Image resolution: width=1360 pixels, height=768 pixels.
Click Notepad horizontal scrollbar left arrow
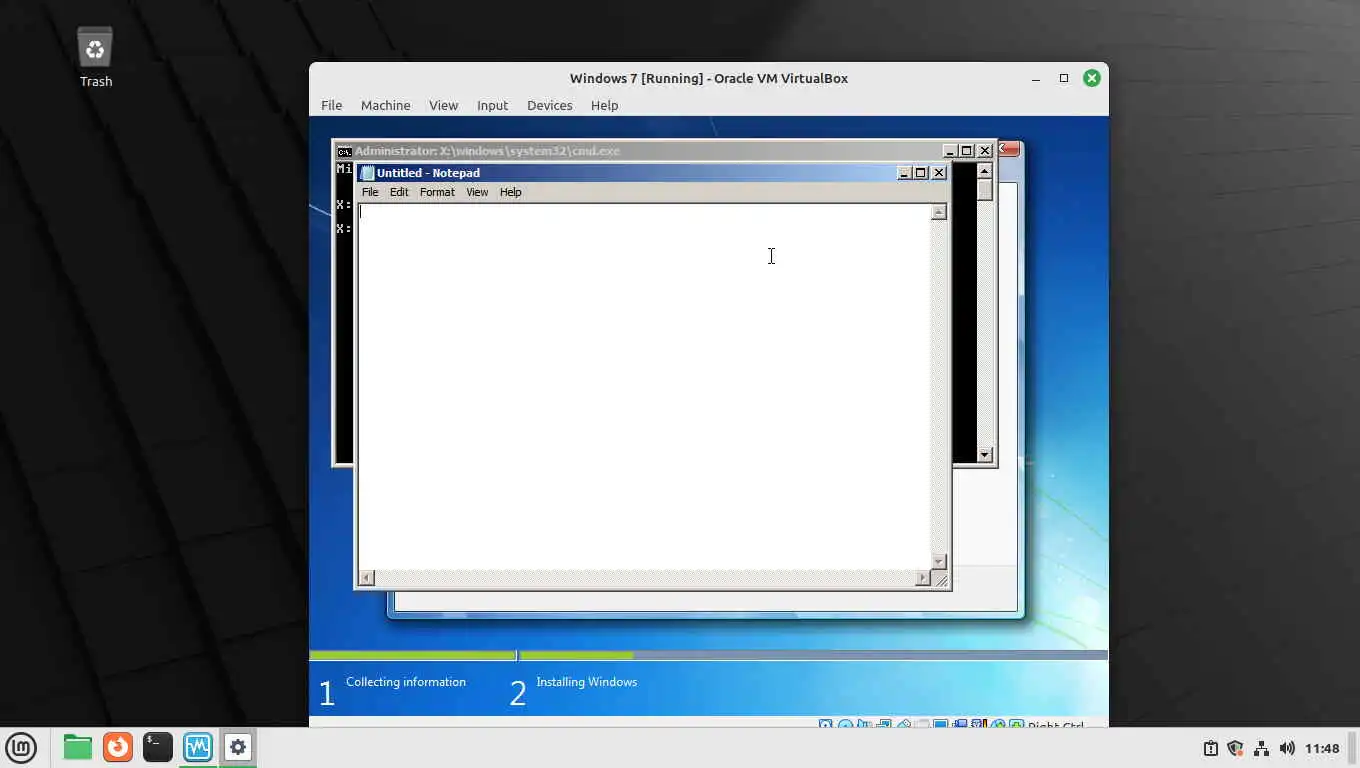(366, 578)
